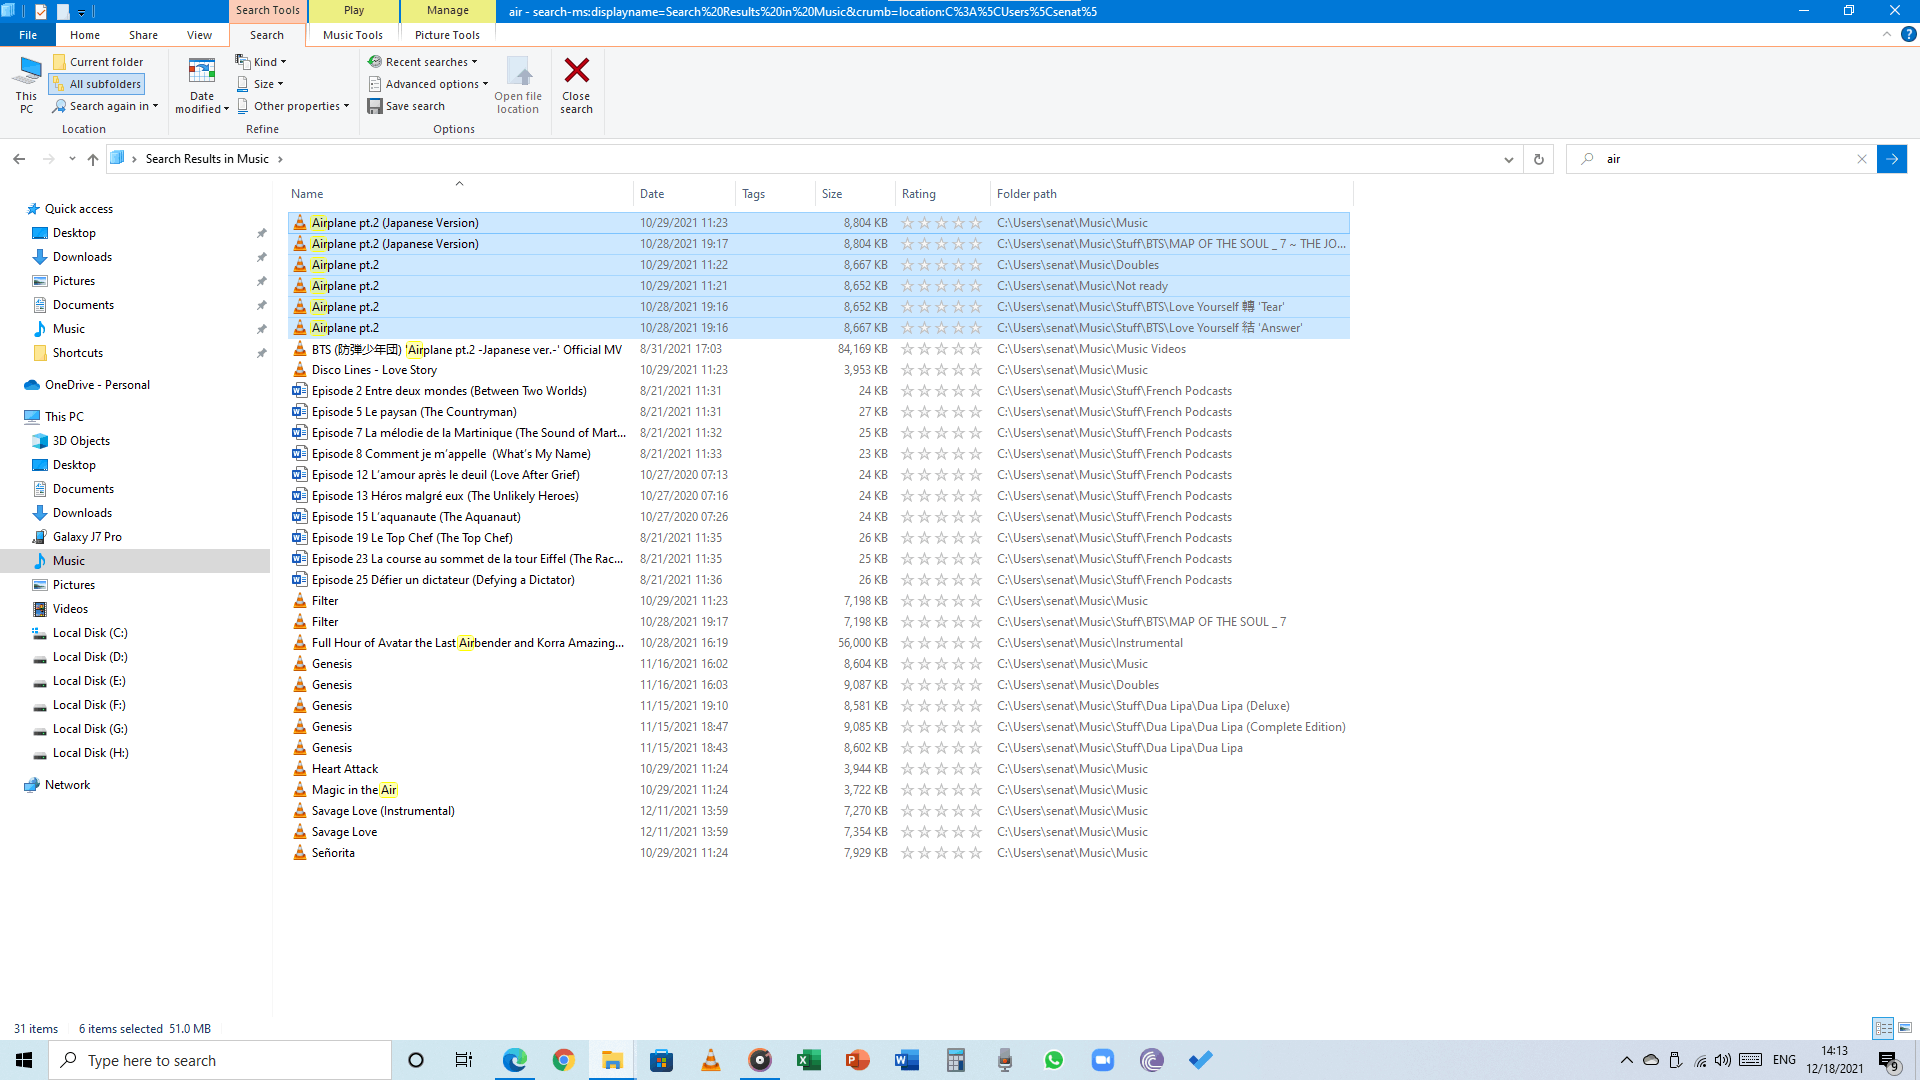Sort by the Size column header
The height and width of the screenshot is (1080, 1920).
[855, 194]
